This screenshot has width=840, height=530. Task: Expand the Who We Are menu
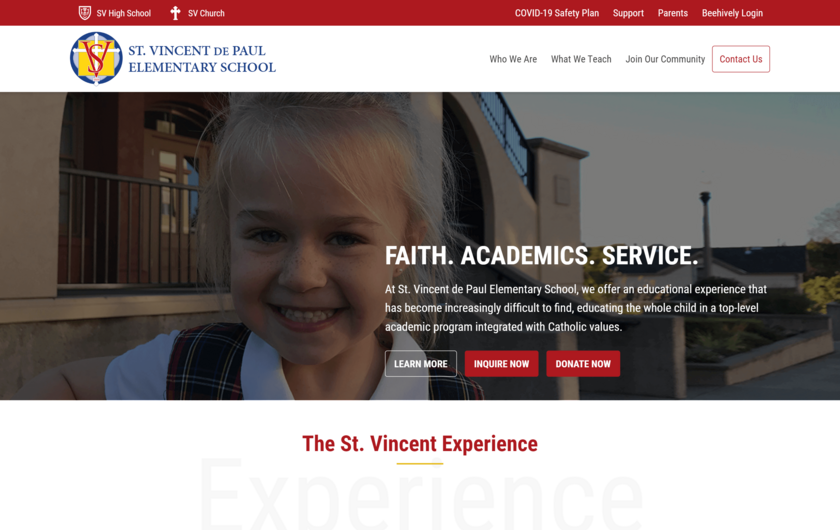coord(513,59)
